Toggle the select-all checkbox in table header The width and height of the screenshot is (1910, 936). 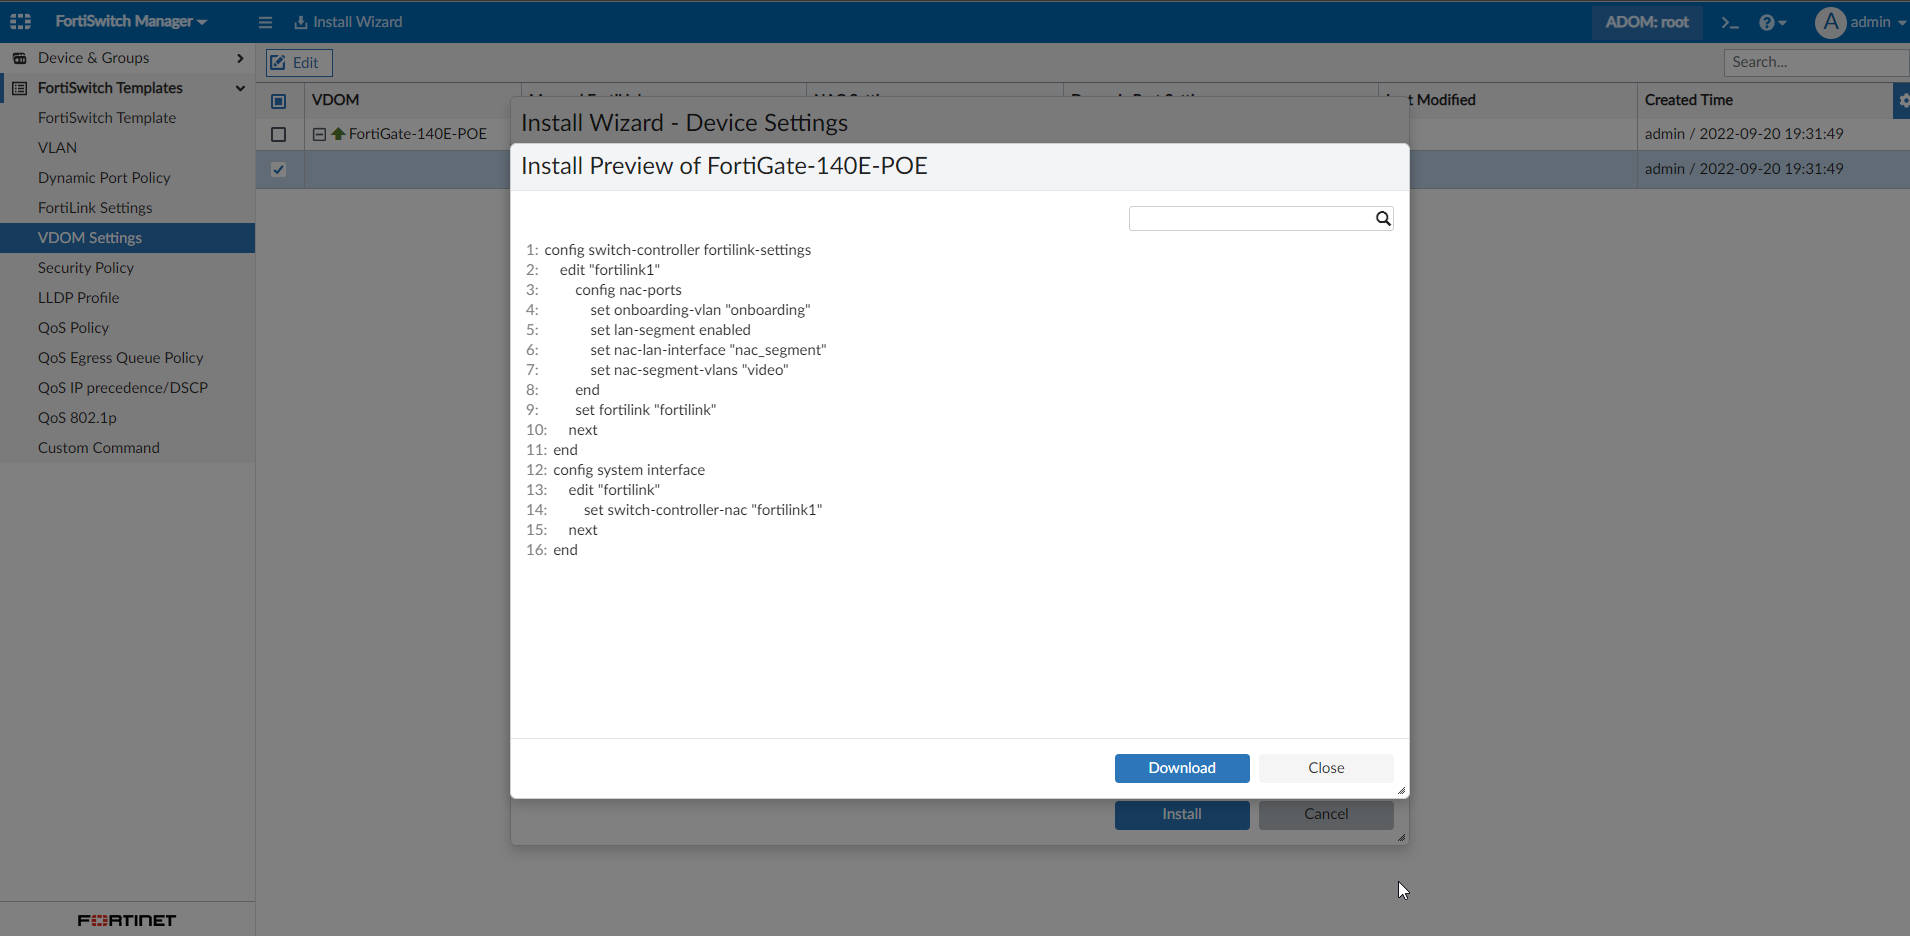click(x=279, y=101)
